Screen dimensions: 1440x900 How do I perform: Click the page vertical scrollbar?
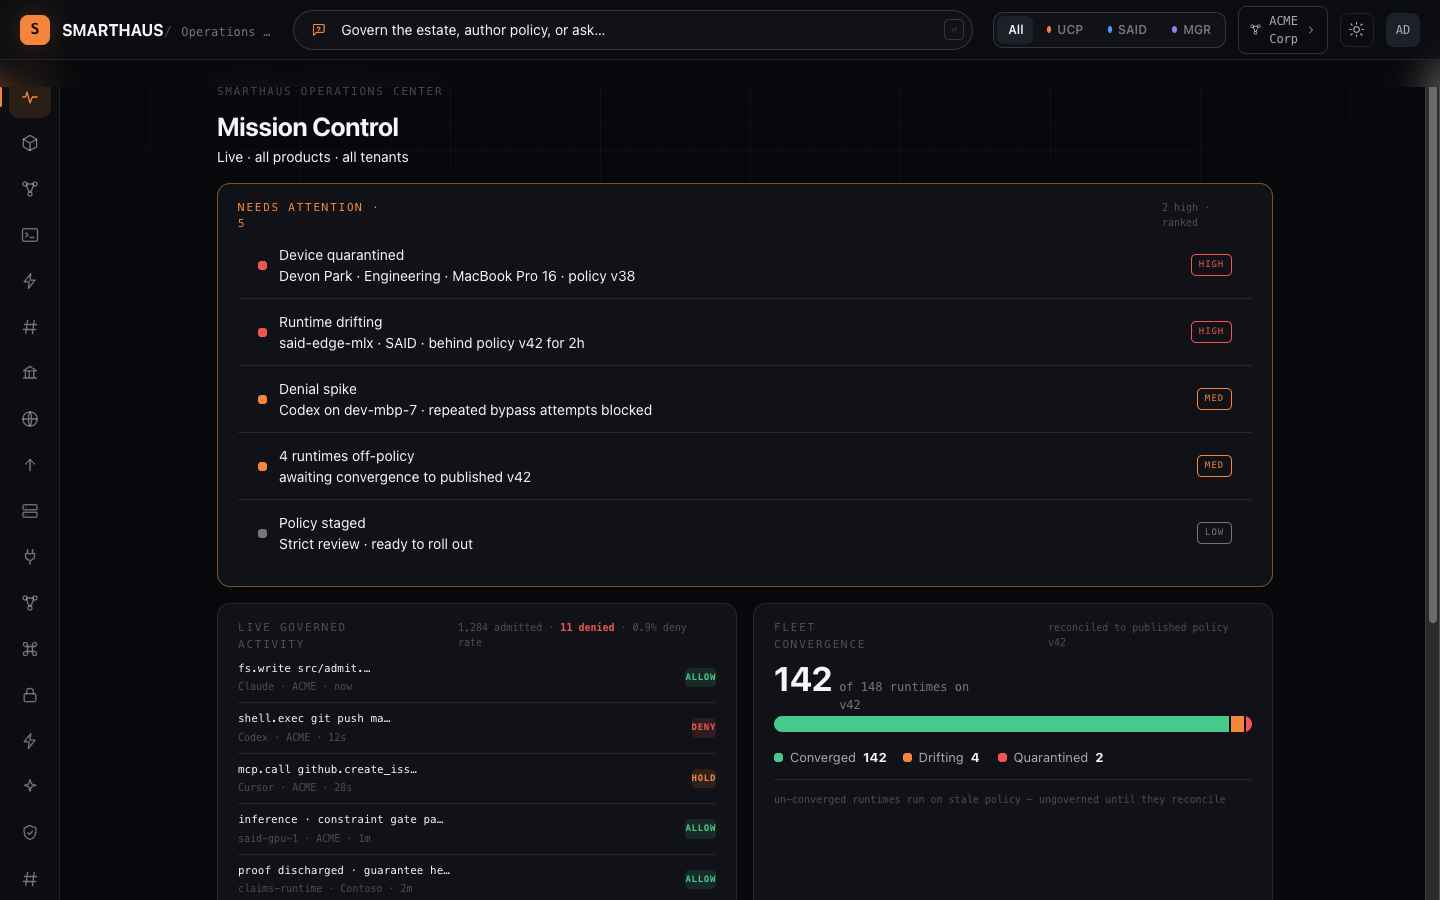[x=1432, y=355]
